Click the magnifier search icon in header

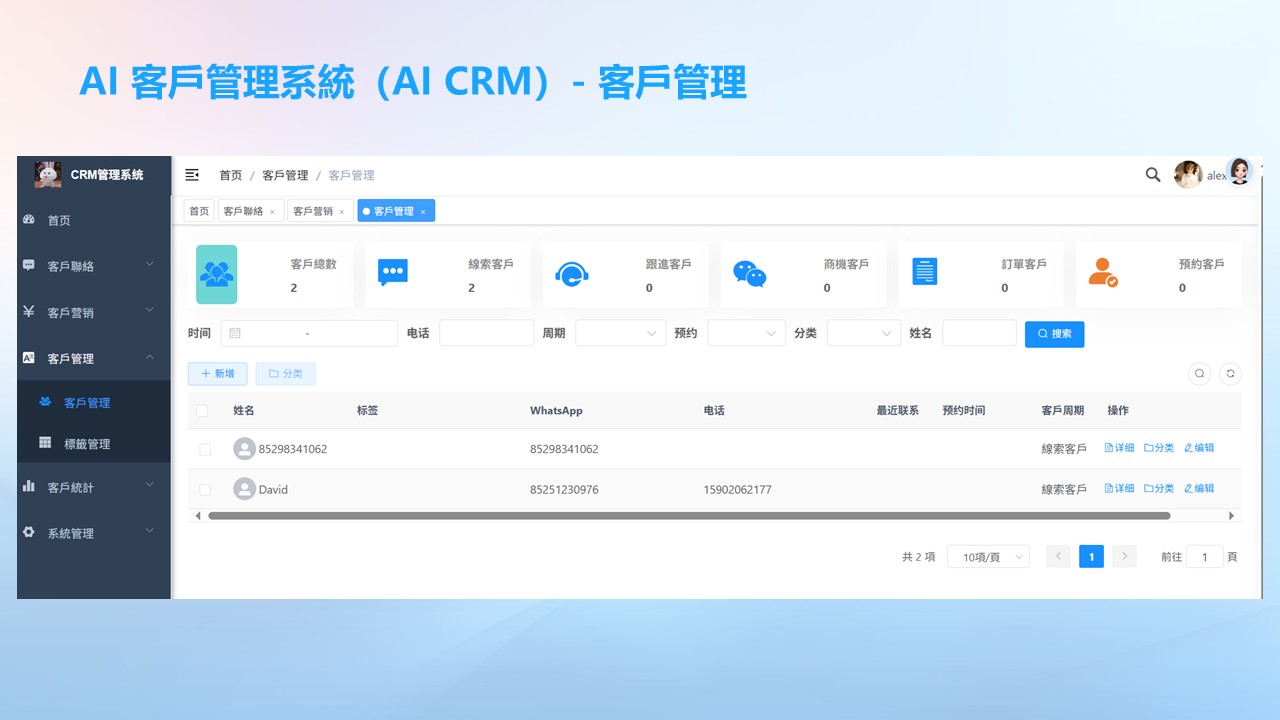point(1152,175)
